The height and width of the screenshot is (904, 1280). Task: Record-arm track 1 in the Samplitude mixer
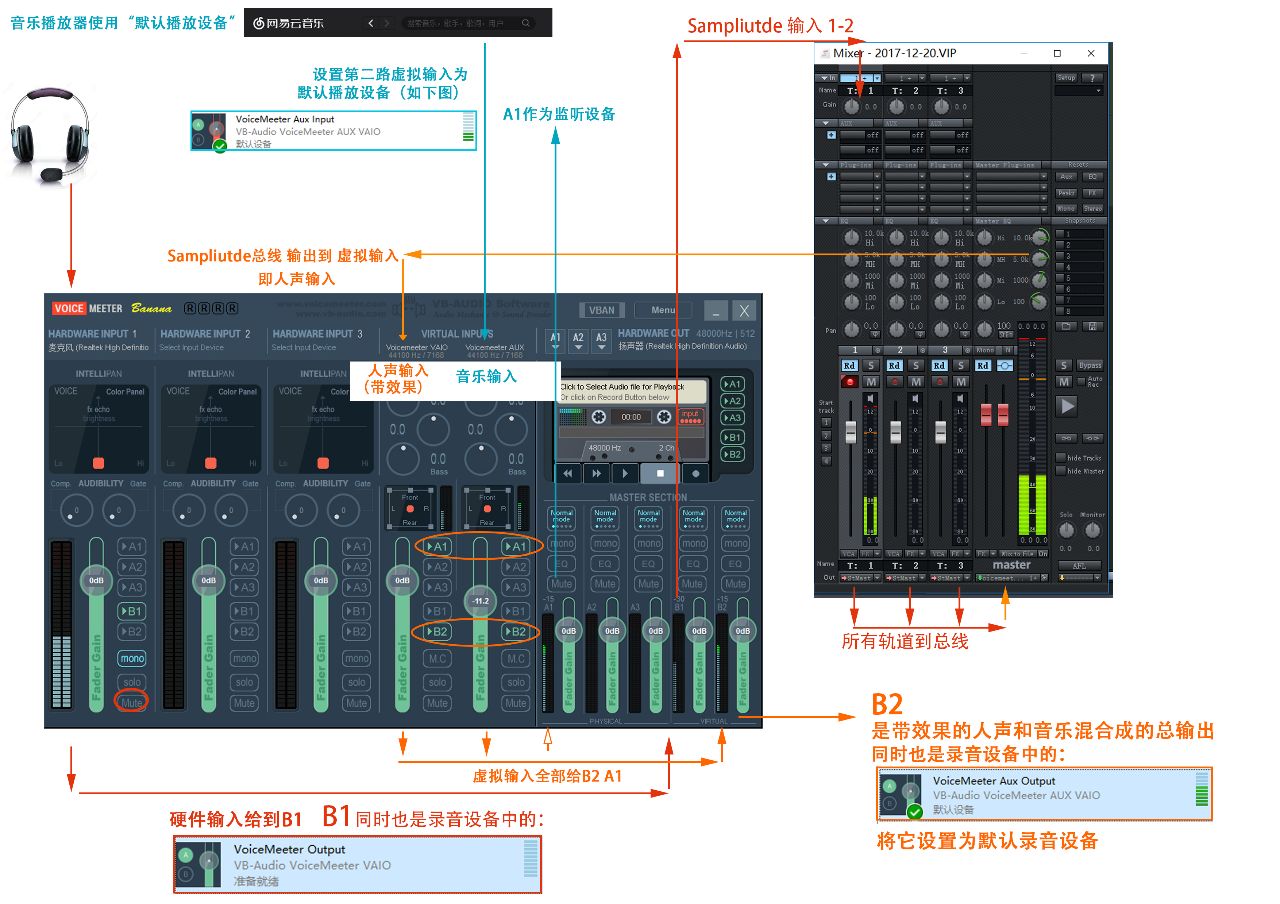(x=851, y=381)
